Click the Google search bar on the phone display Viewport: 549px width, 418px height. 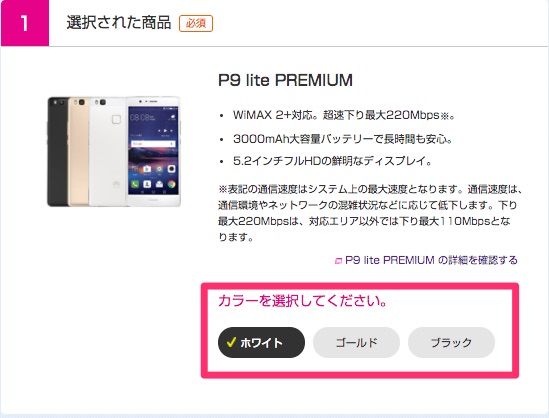153,144
